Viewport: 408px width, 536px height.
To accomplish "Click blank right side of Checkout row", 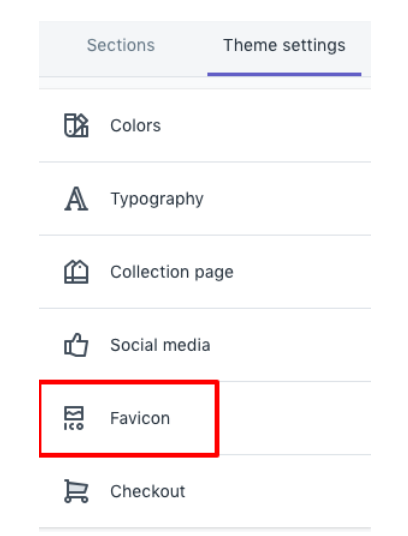I will [x=280, y=491].
